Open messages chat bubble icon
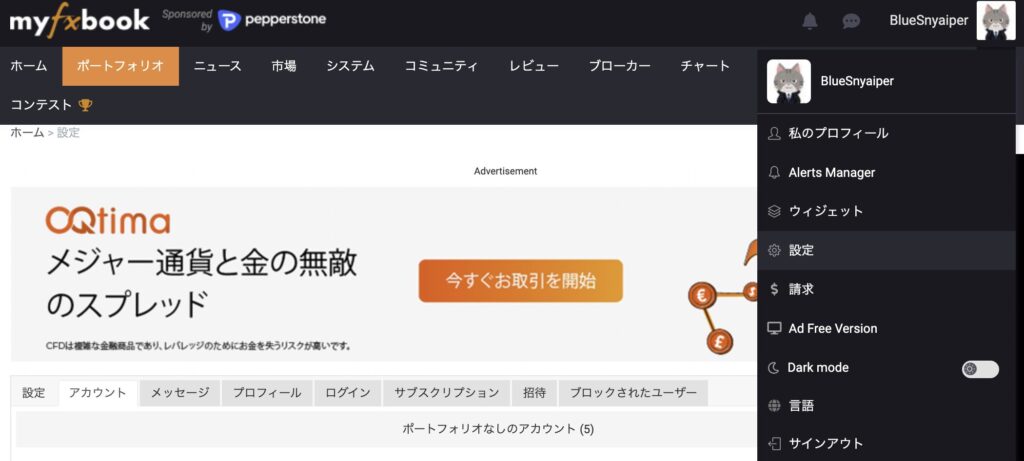The image size is (1024, 461). [x=851, y=21]
